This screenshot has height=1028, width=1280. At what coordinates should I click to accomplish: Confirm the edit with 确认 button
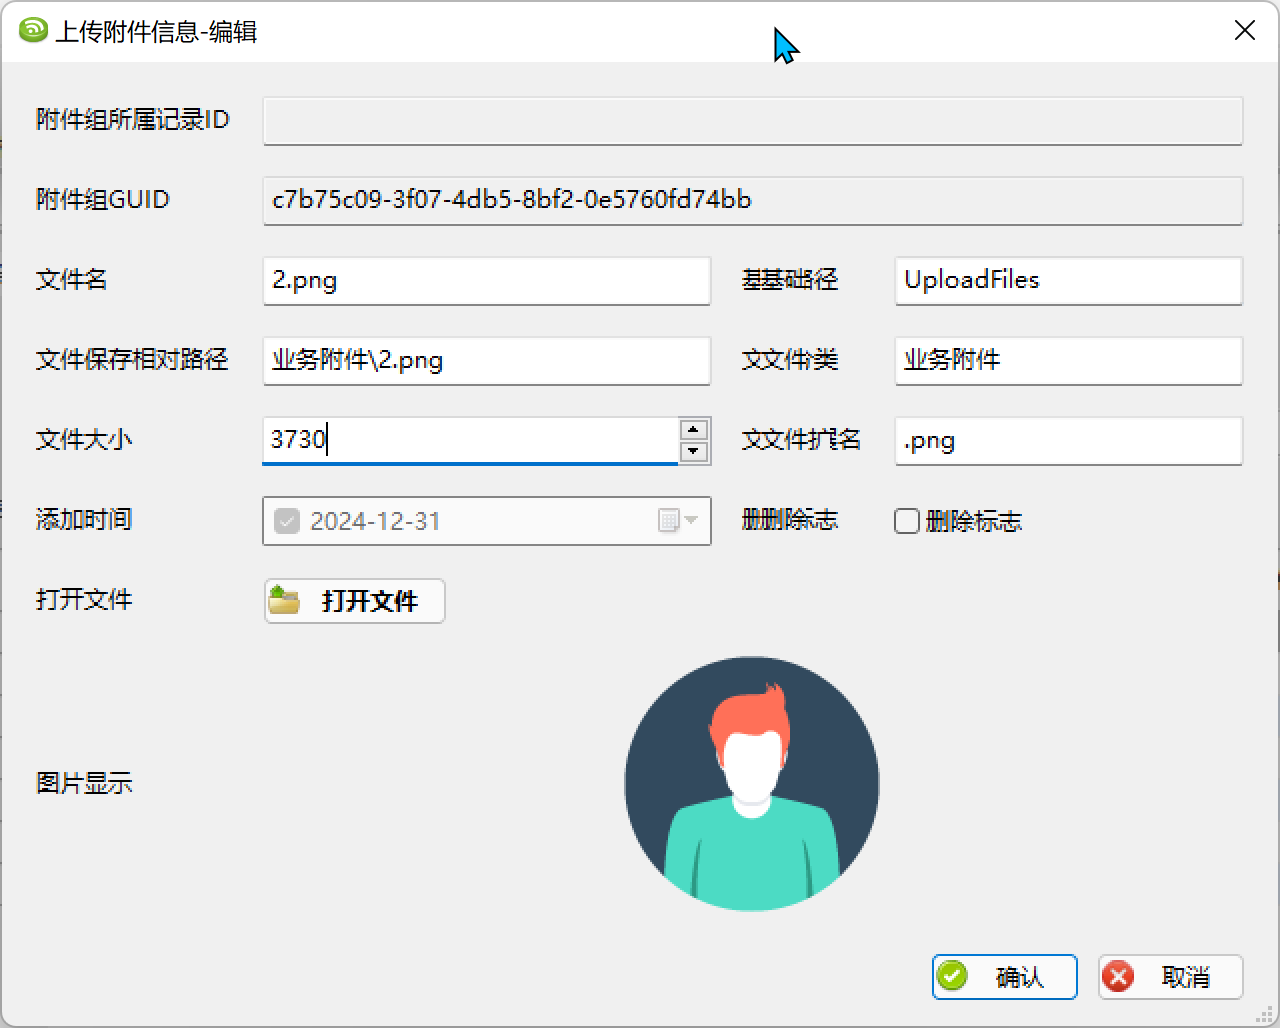point(1005,977)
